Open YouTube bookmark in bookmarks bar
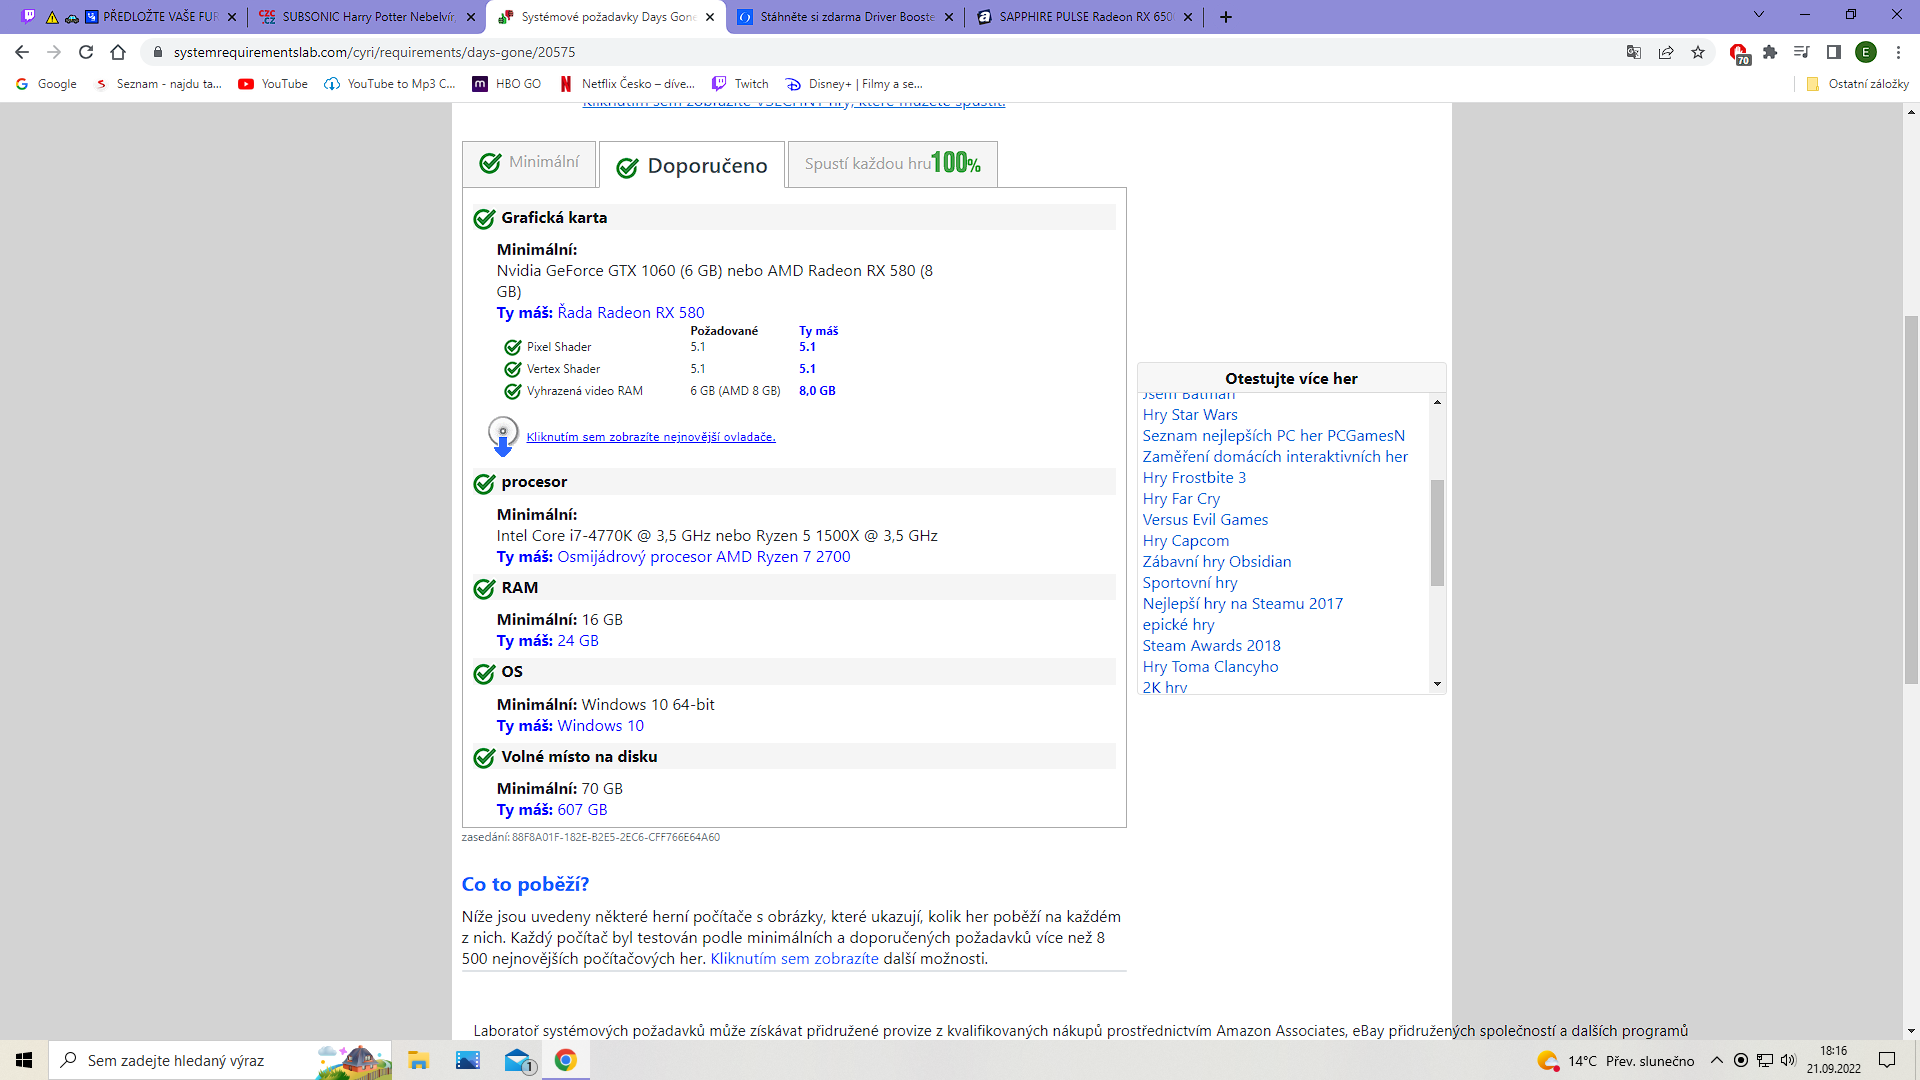Image resolution: width=1920 pixels, height=1080 pixels. [273, 84]
